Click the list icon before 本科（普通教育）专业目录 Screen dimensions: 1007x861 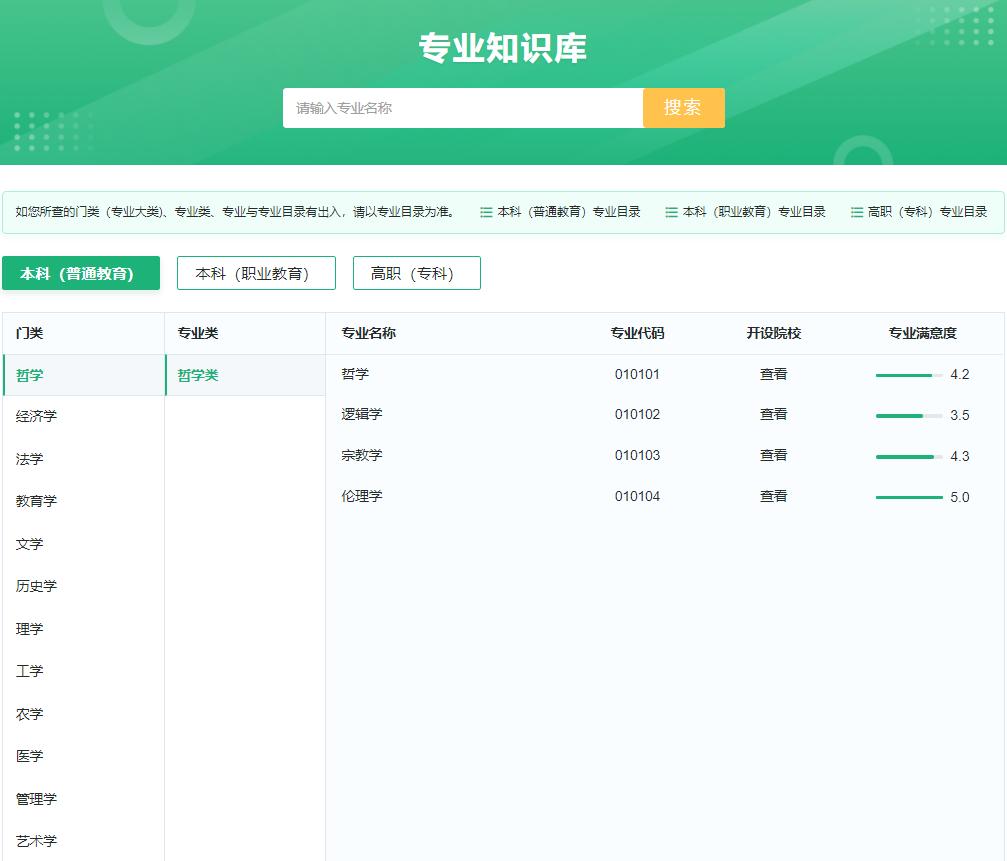(x=484, y=212)
